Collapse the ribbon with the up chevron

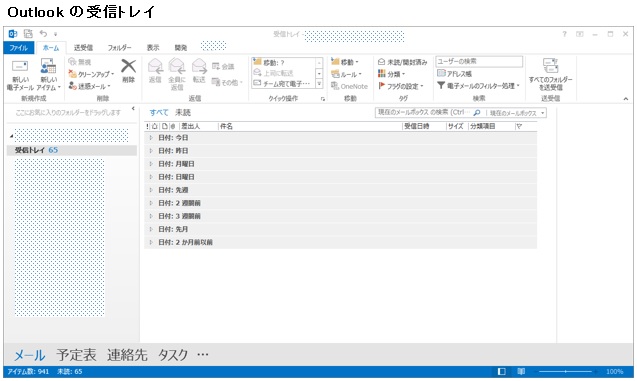tap(626, 99)
